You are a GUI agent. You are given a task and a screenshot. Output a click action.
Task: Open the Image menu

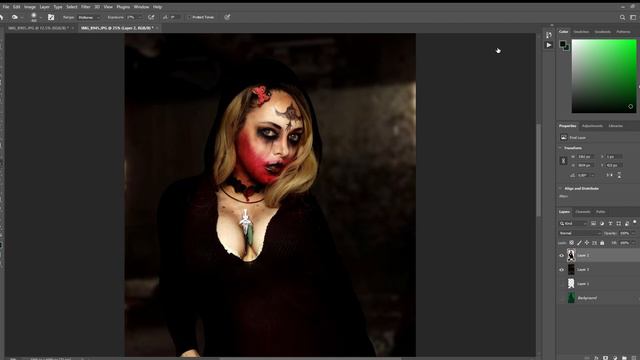pyautogui.click(x=29, y=7)
